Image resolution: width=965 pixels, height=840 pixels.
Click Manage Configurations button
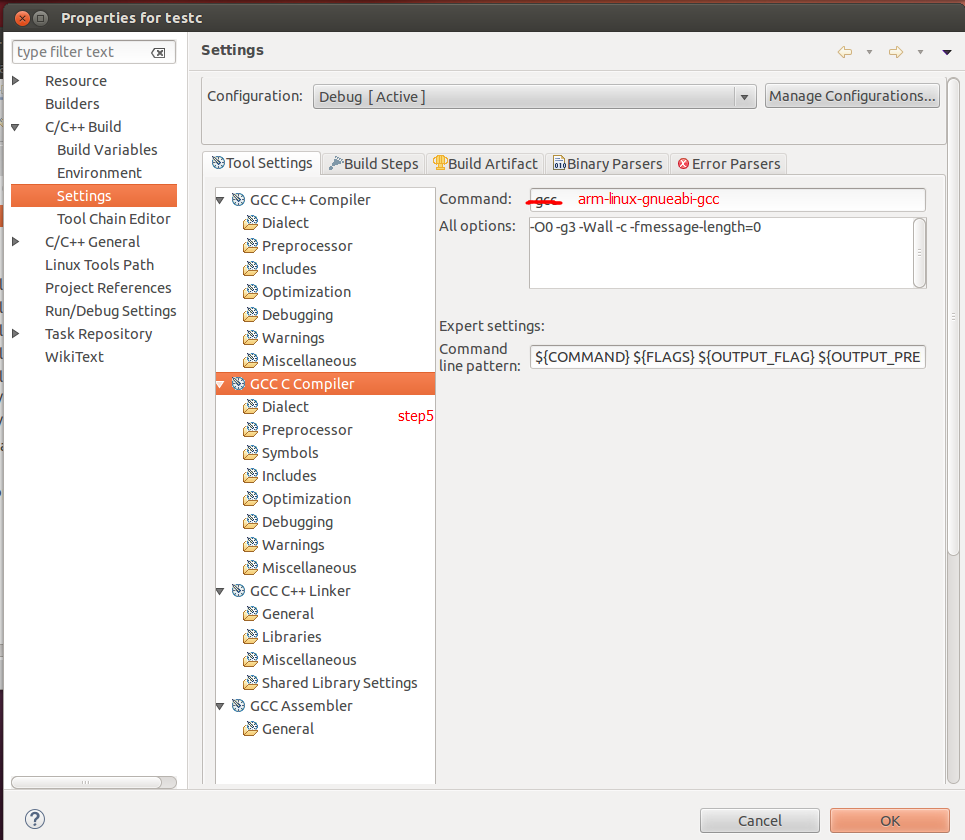tap(852, 96)
